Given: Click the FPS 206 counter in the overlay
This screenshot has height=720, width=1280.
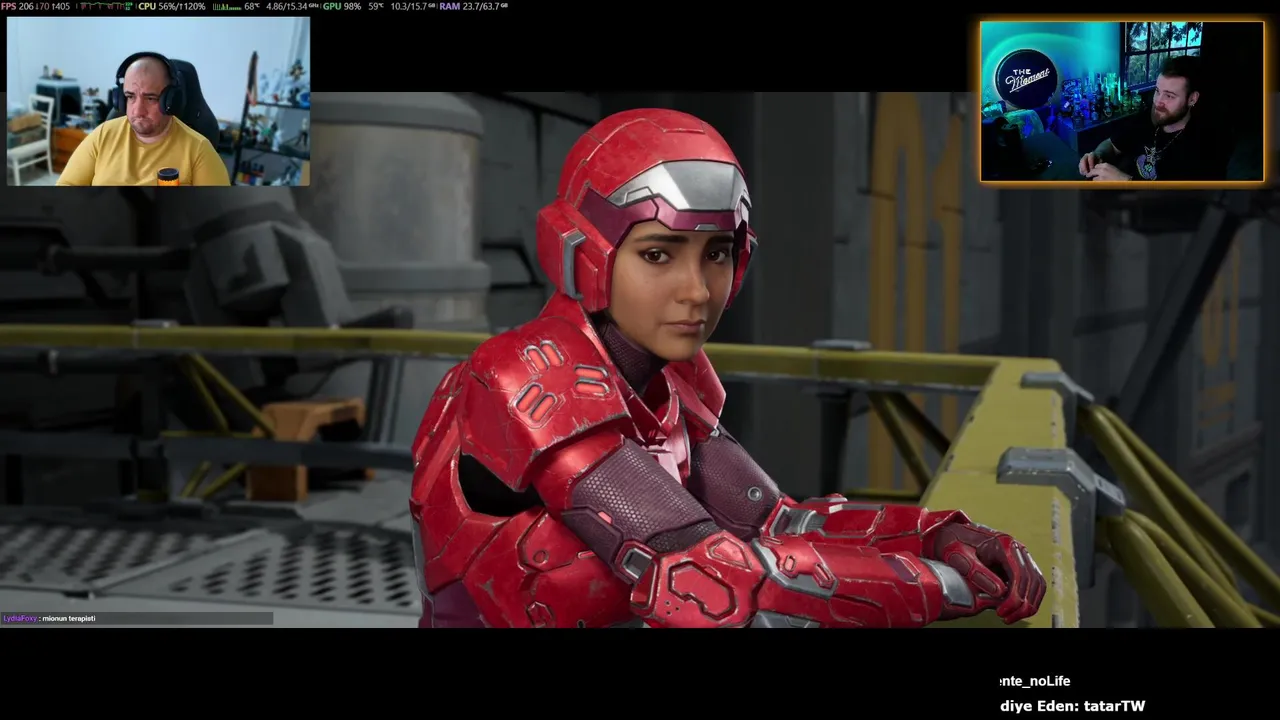Looking at the screenshot, I should pos(17,6).
